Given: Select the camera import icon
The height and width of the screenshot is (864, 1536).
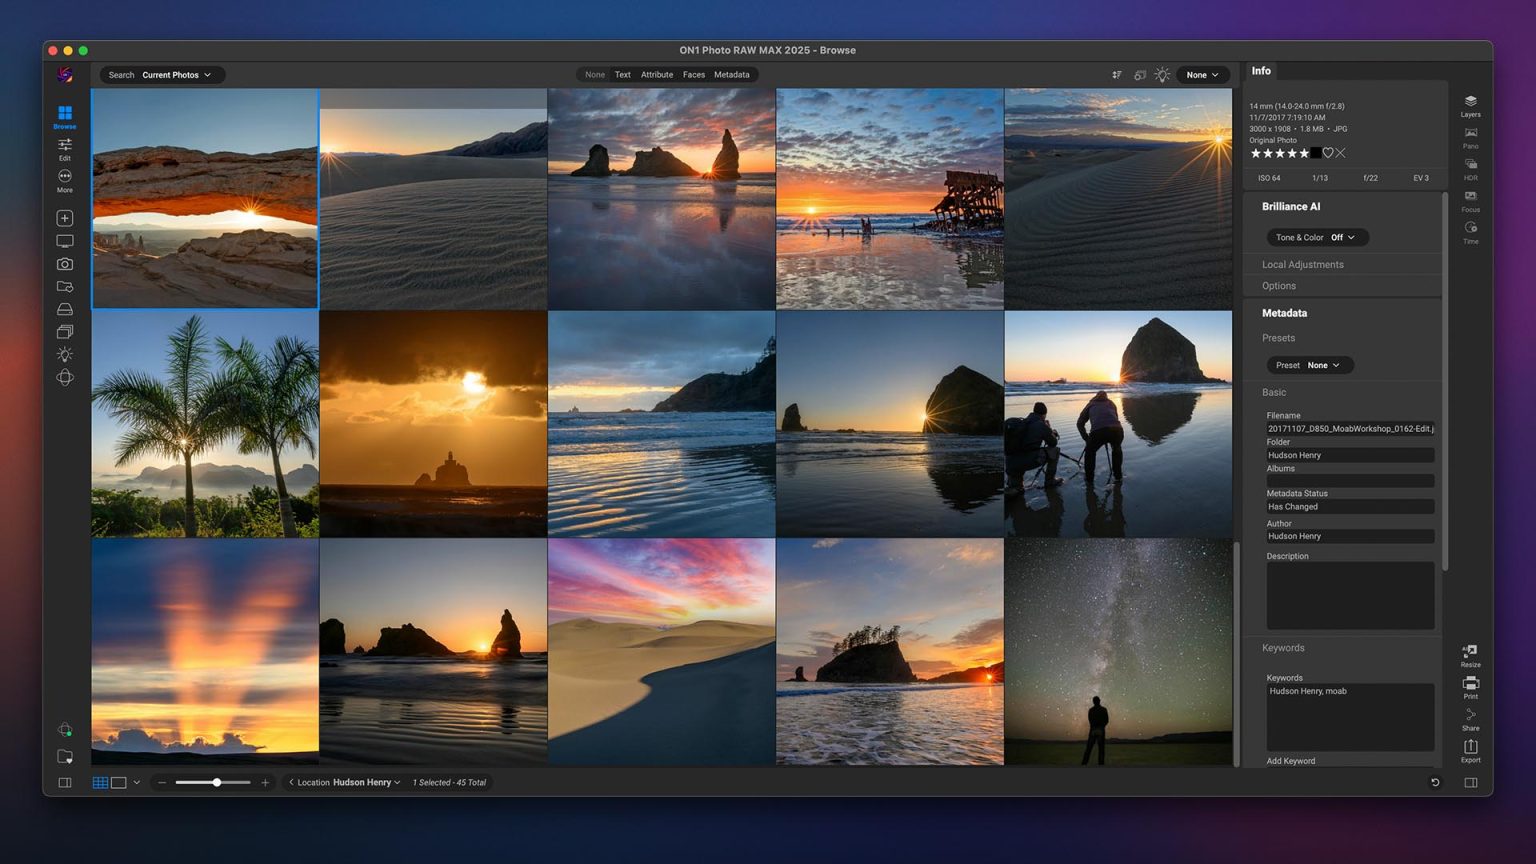Looking at the screenshot, I should pos(64,264).
